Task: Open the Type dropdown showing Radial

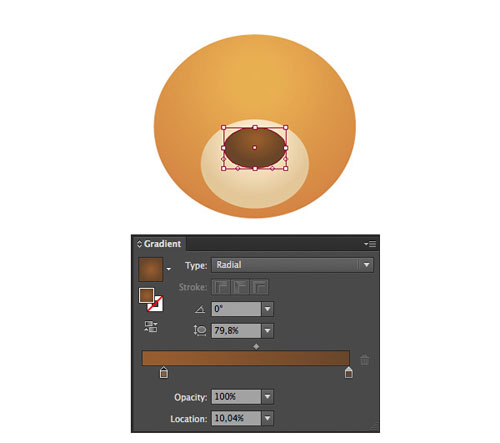Action: [292, 265]
